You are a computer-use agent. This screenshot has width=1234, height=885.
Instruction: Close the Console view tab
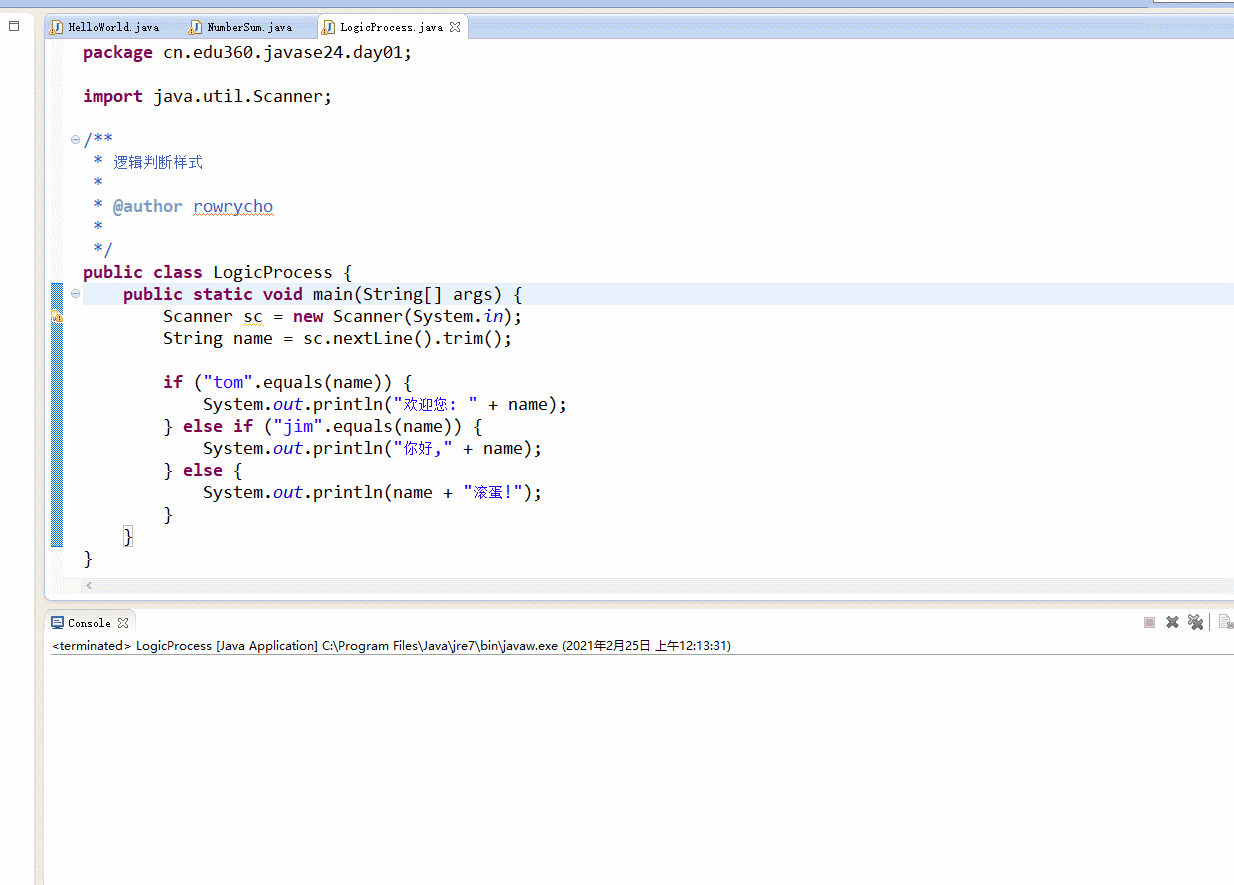[x=124, y=623]
